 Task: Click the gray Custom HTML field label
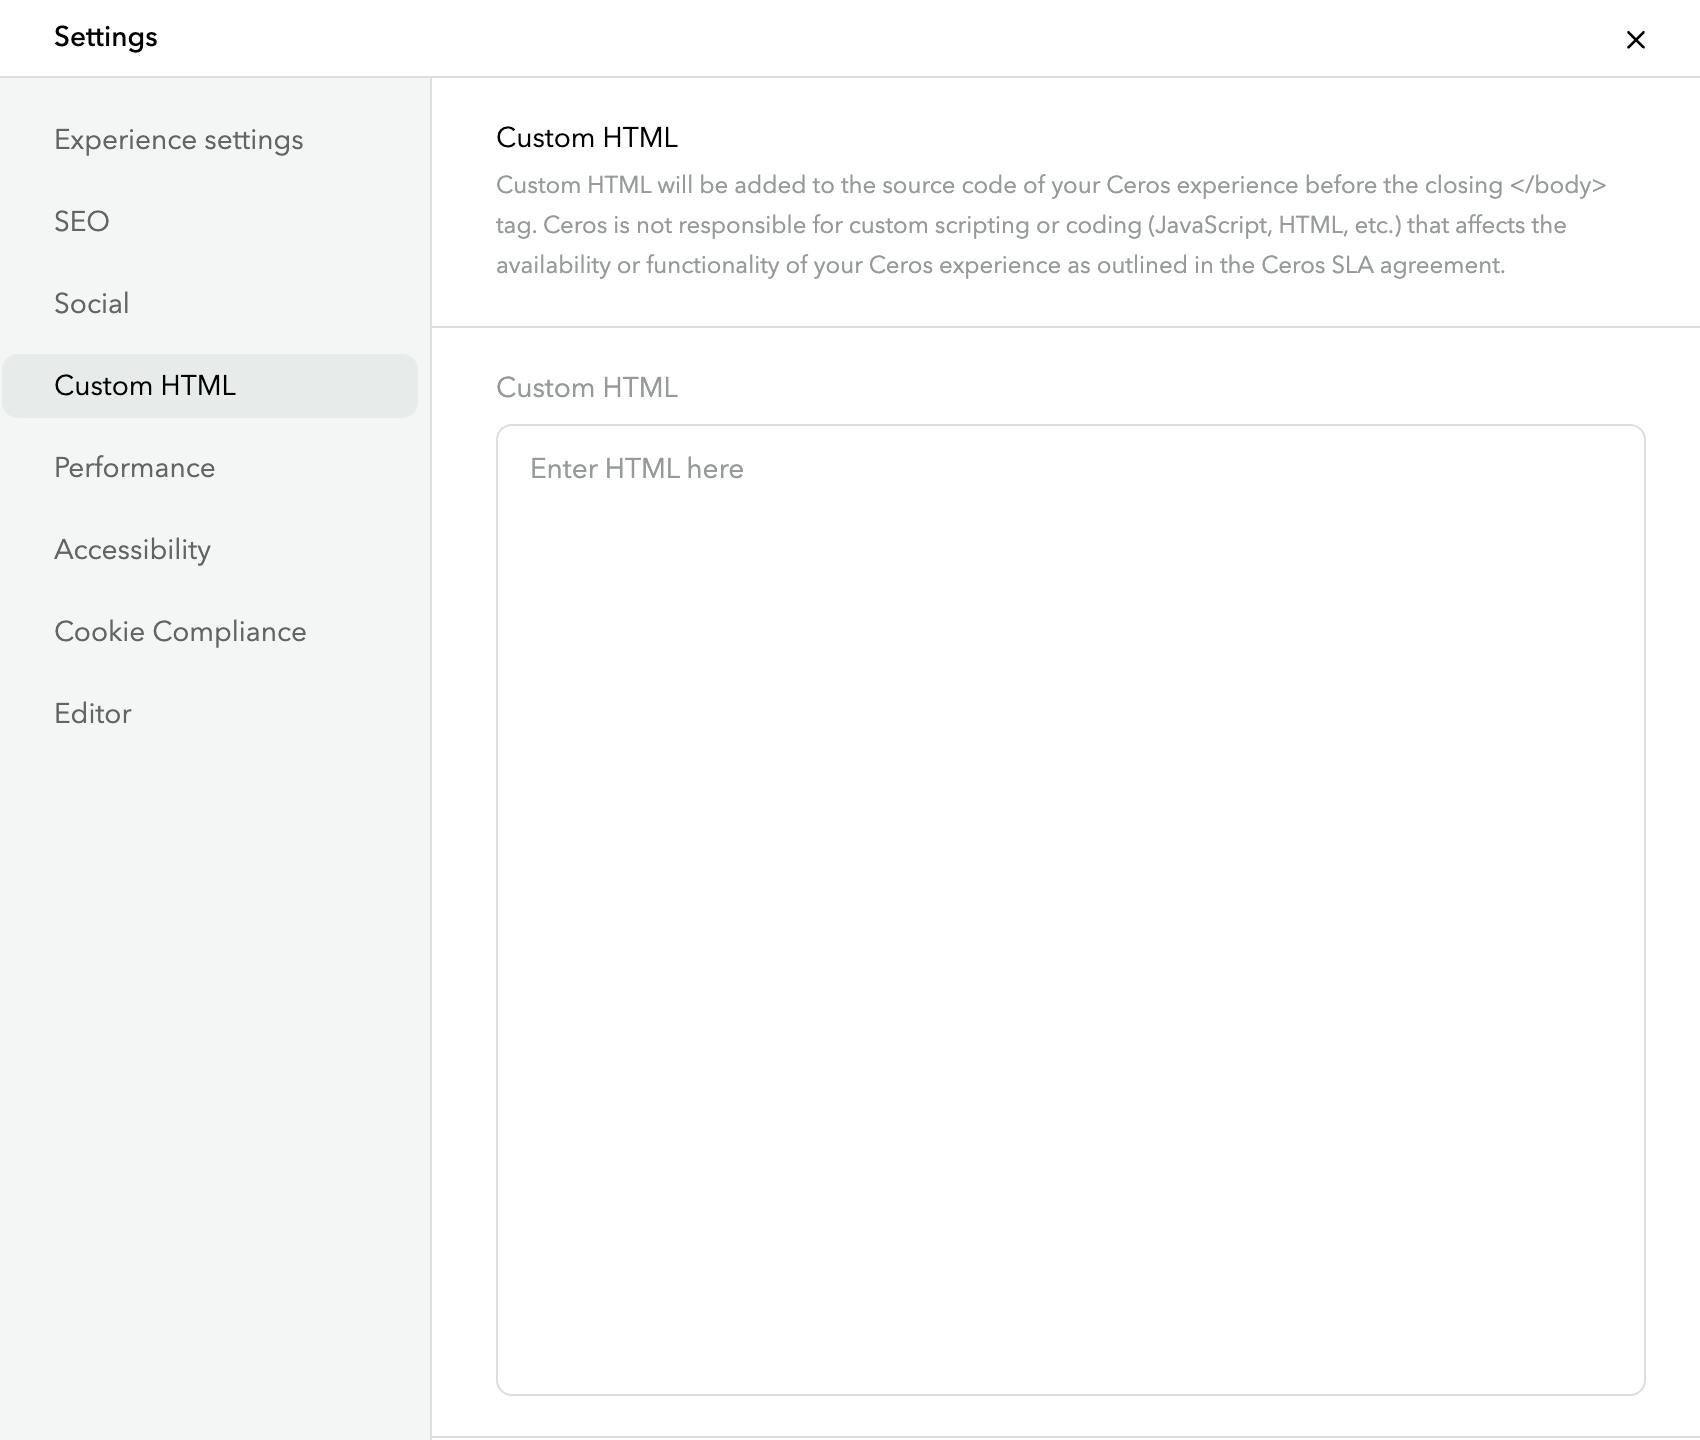tap(587, 388)
